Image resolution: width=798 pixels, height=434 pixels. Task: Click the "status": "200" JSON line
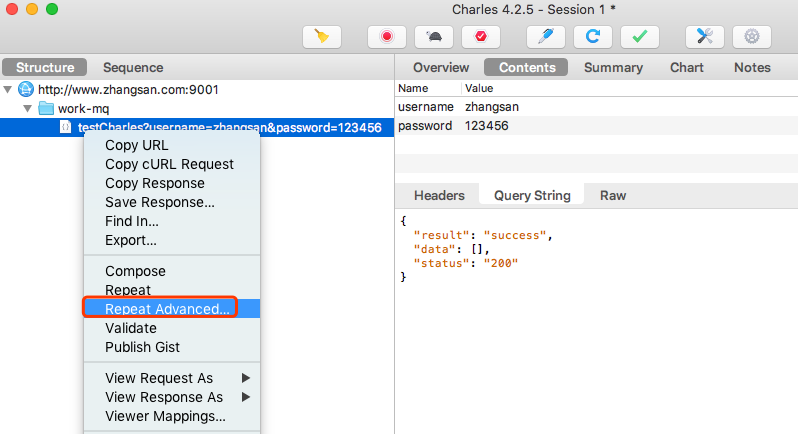tap(466, 263)
